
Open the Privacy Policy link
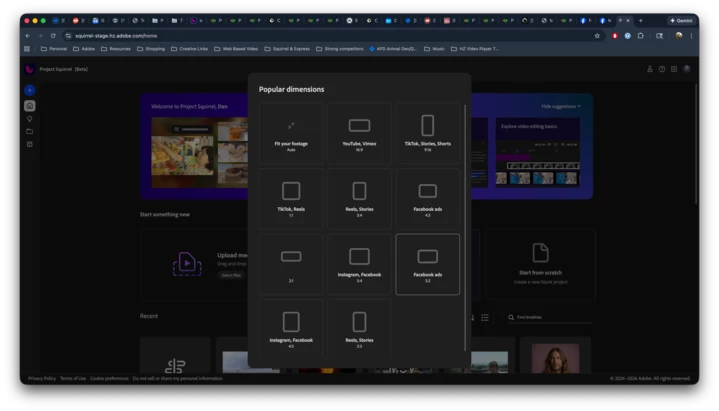42,378
